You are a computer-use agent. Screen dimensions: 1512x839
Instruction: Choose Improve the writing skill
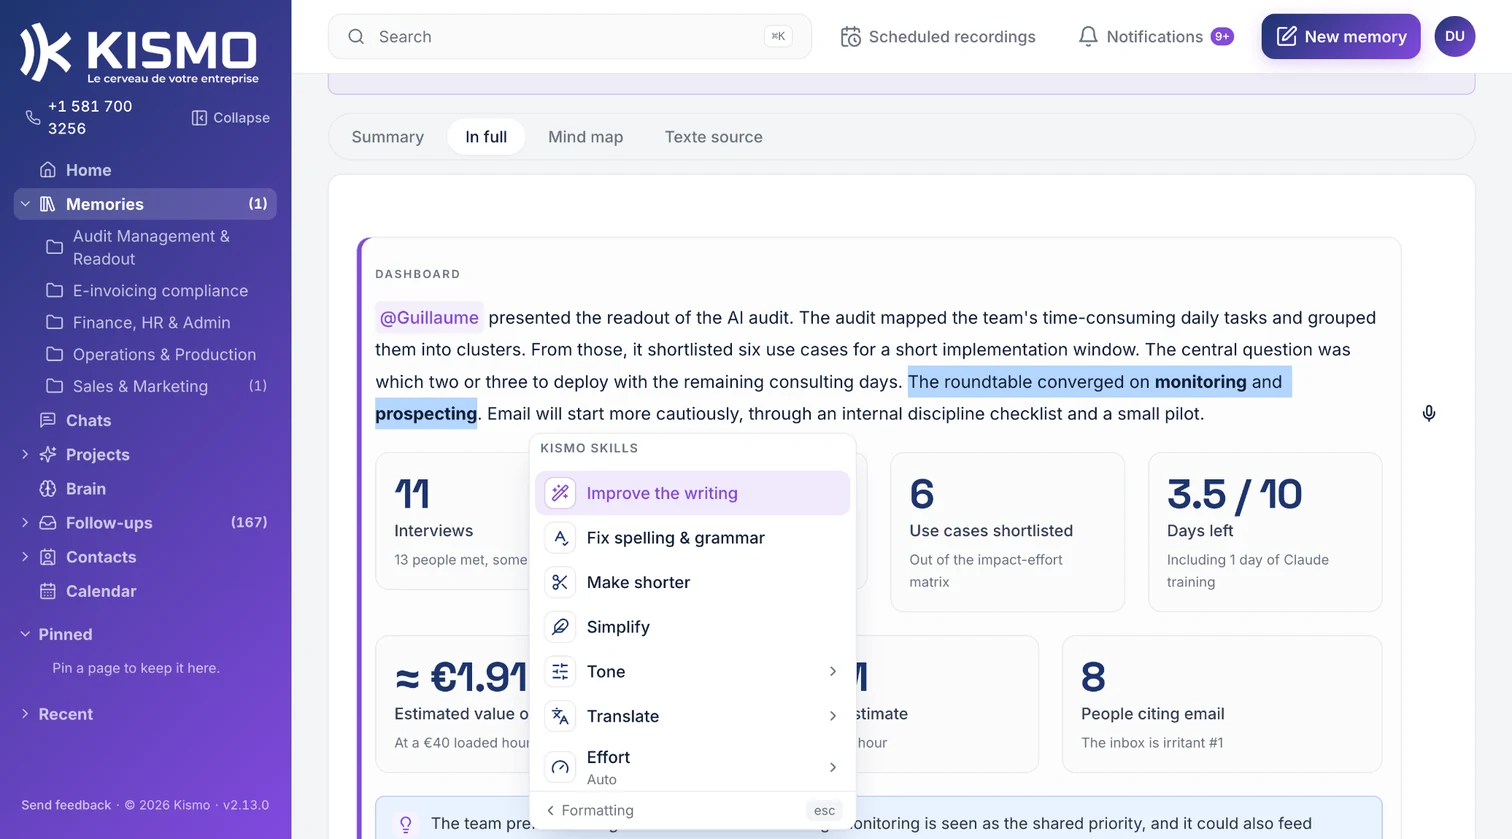(692, 493)
